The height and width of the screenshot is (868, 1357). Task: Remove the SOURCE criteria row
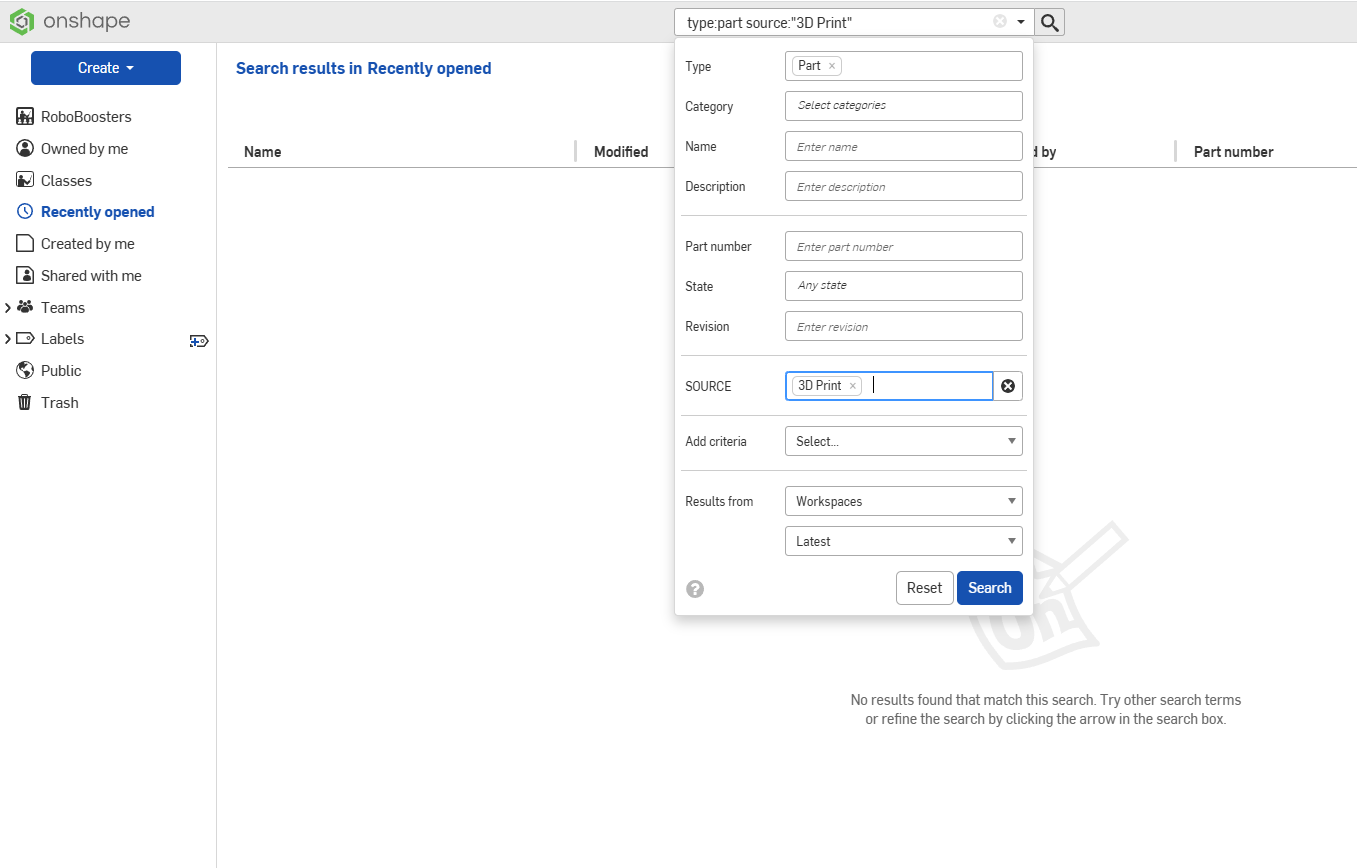tap(1008, 386)
